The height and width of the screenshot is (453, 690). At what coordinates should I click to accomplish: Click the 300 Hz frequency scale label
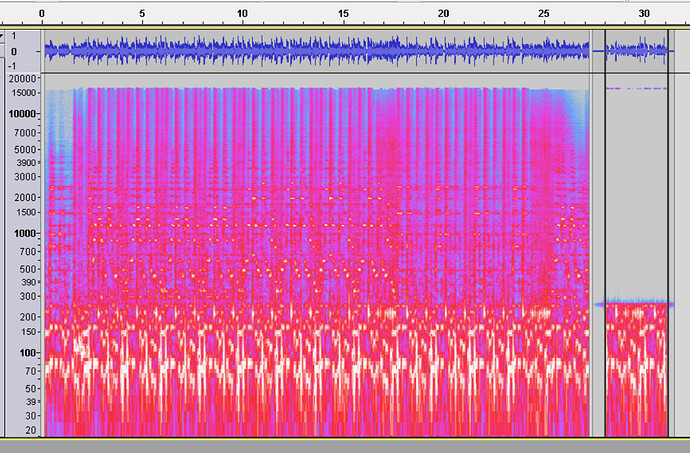click(x=27, y=296)
